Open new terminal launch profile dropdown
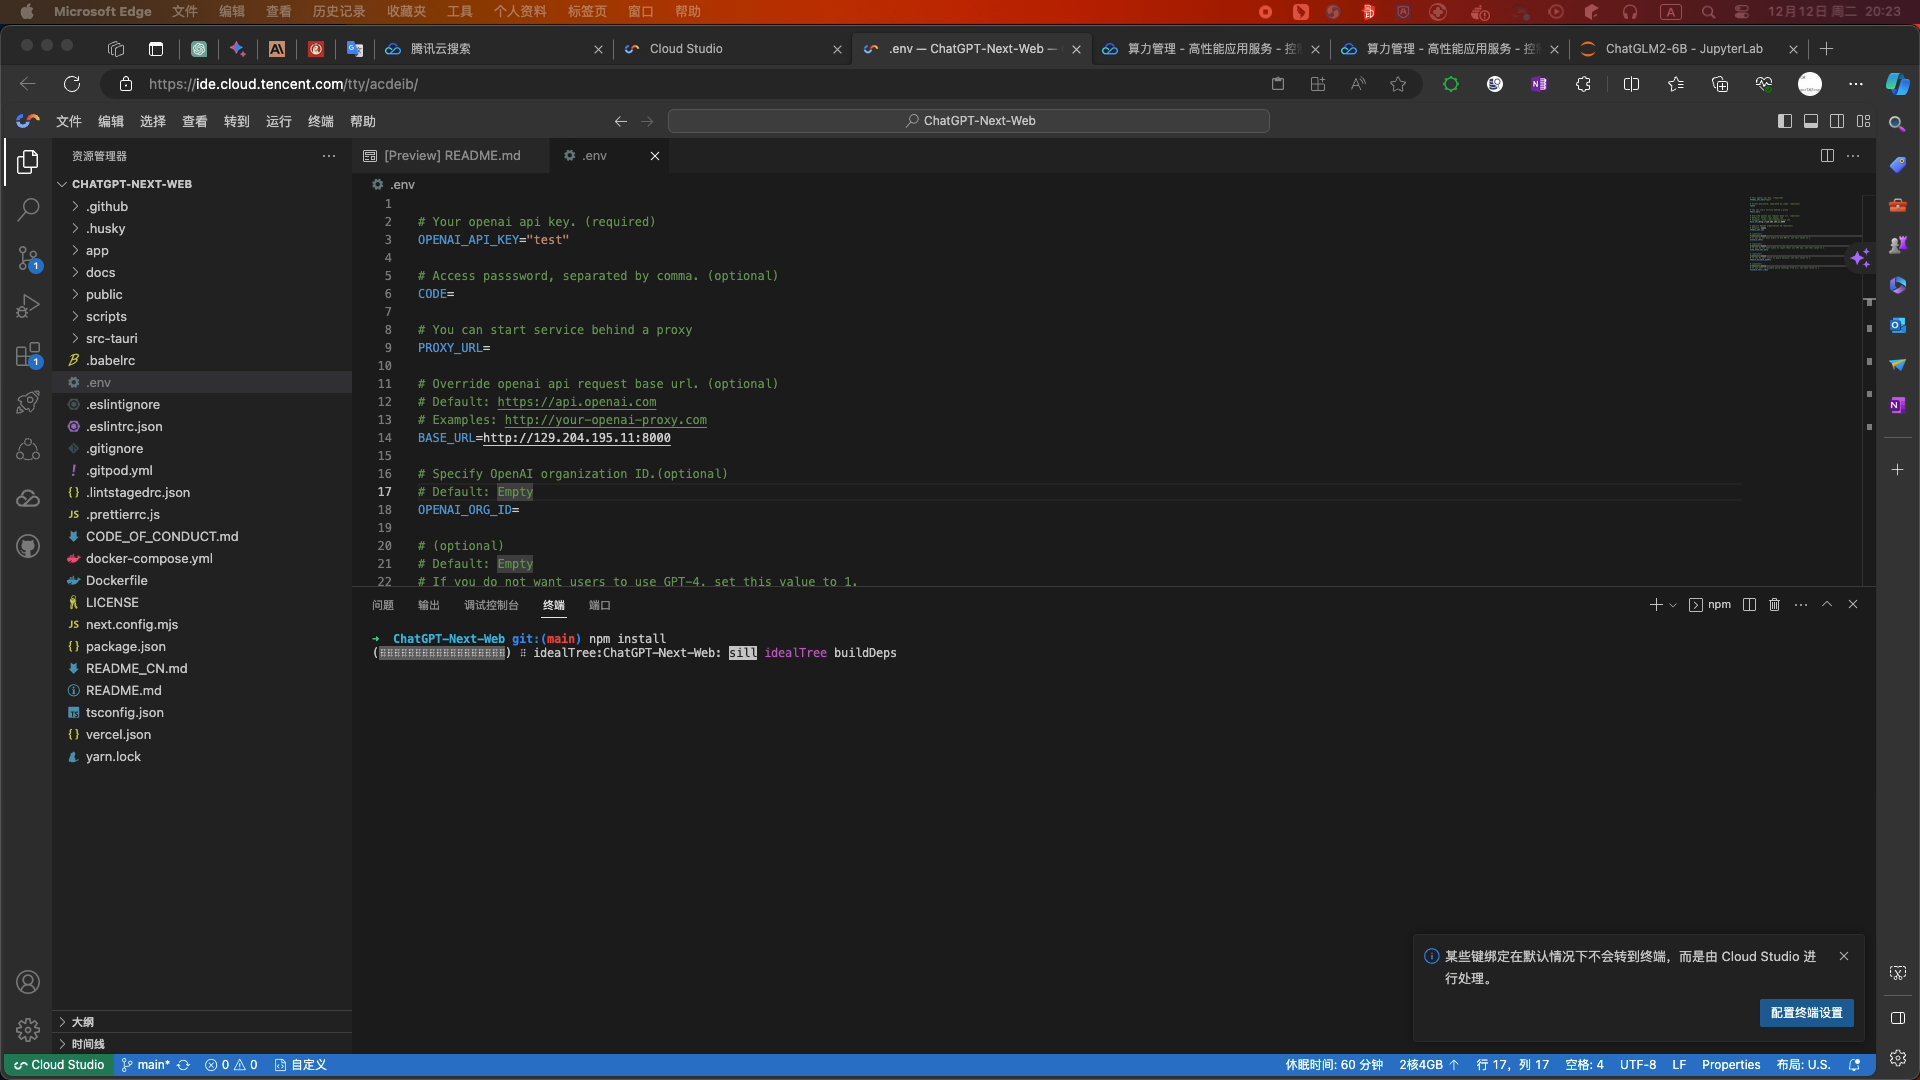 (1673, 605)
